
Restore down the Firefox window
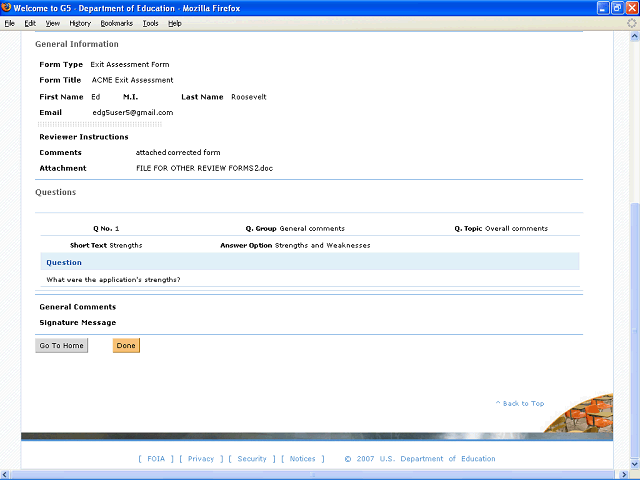pos(618,8)
